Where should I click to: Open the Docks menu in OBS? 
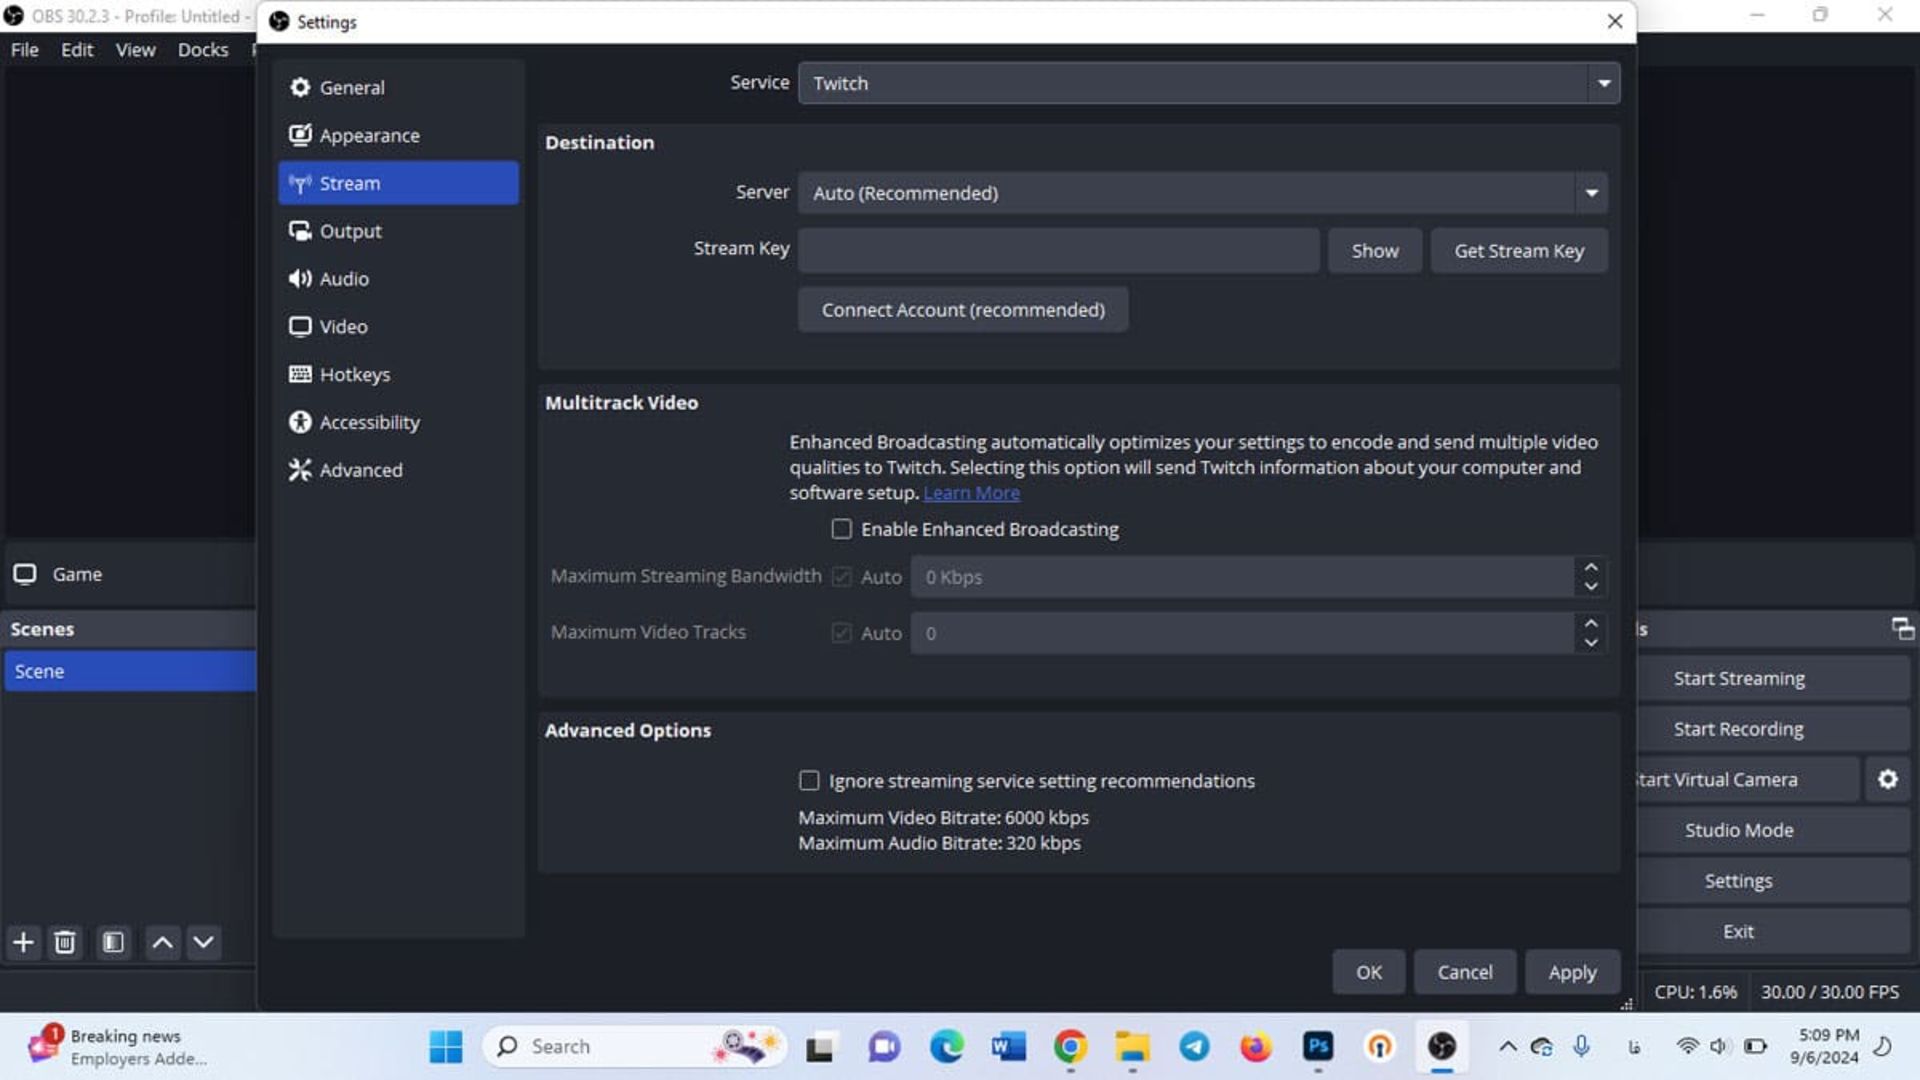[x=203, y=49]
